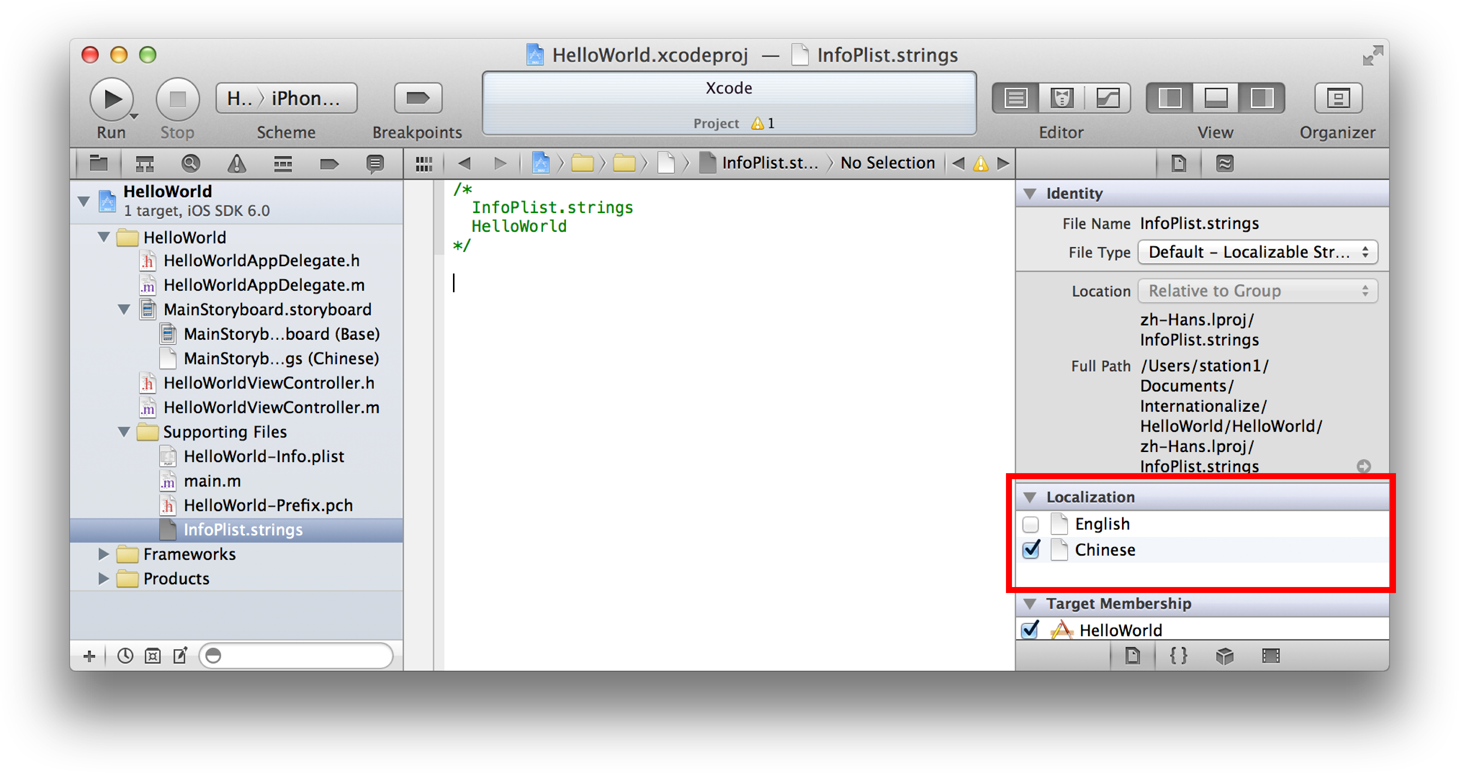Switch to the Assistant editor
Image resolution: width=1459 pixels, height=773 pixels.
click(x=1061, y=97)
